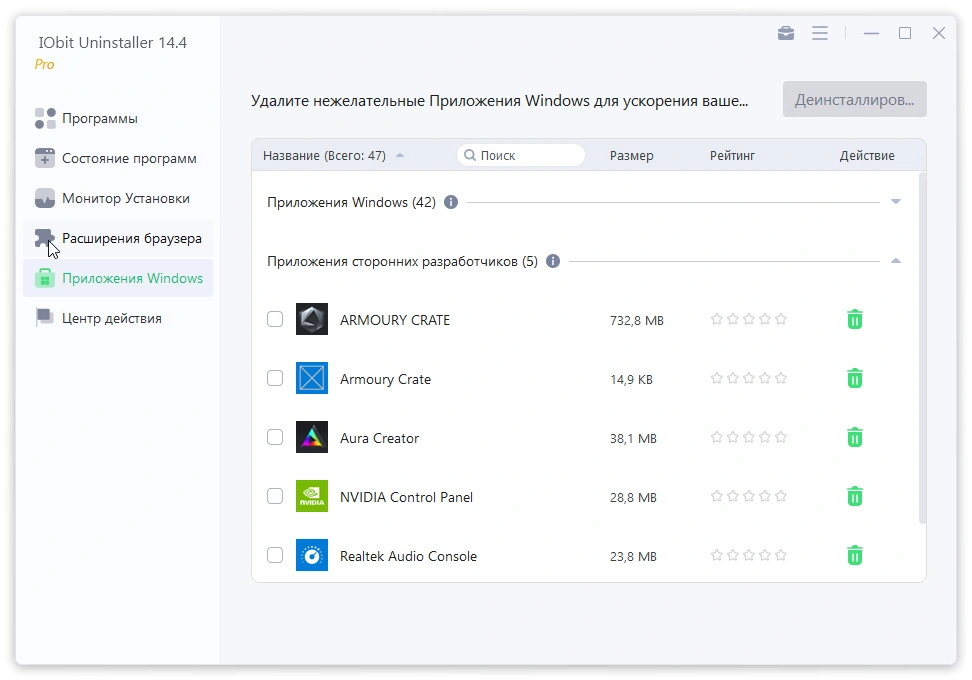
Task: Click the info icon beside third-party apps group
Action: point(552,261)
